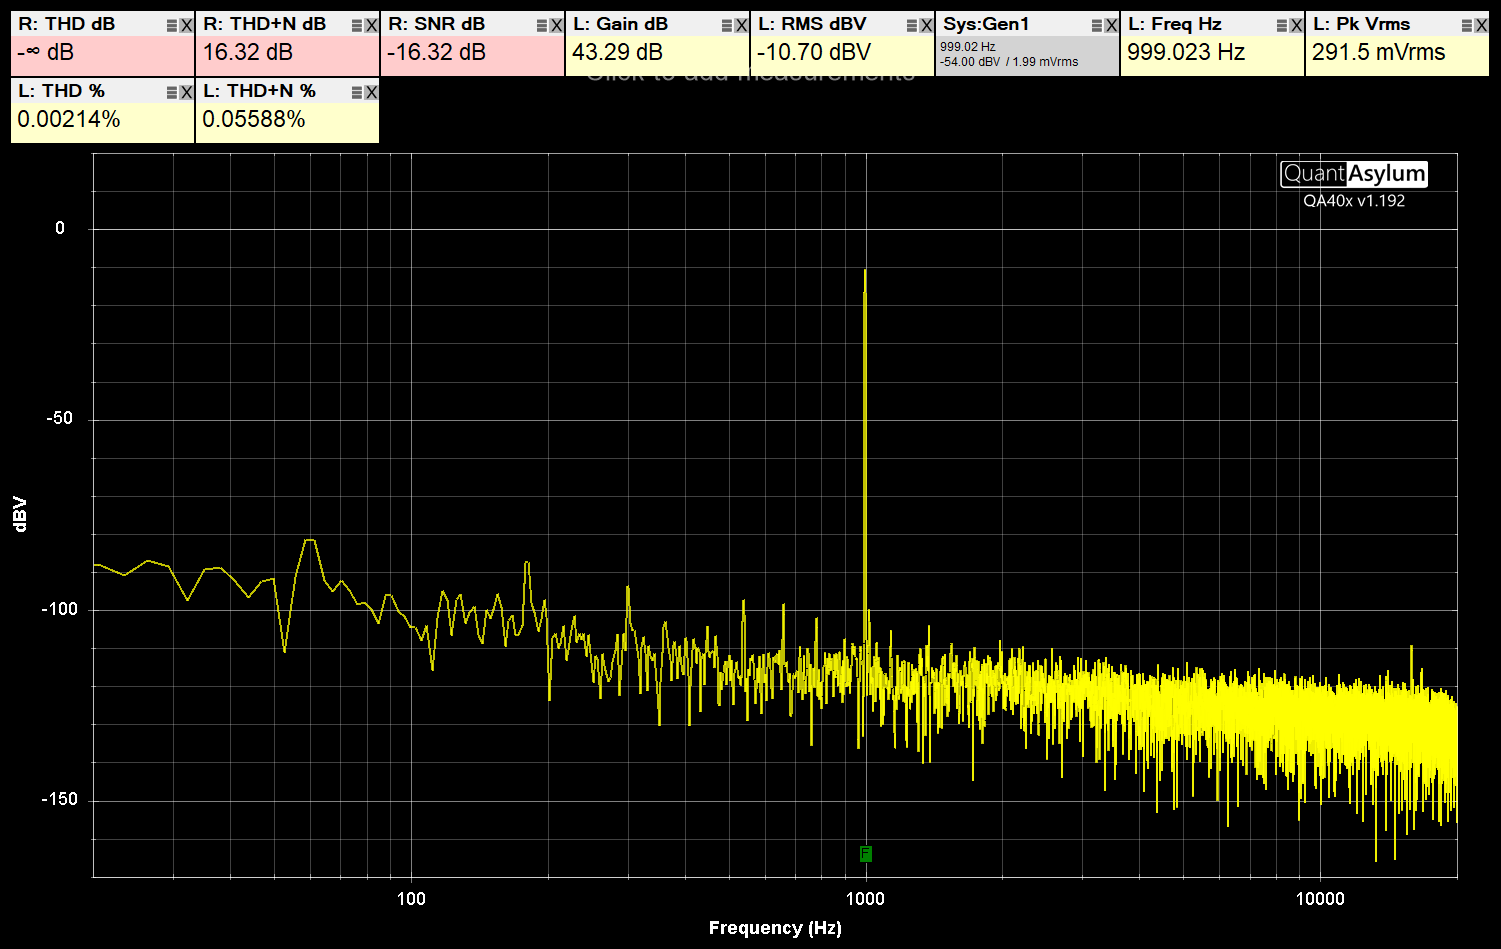The height and width of the screenshot is (949, 1501).
Task: Close the L: Pk Vrms tile
Action: coord(1481,26)
